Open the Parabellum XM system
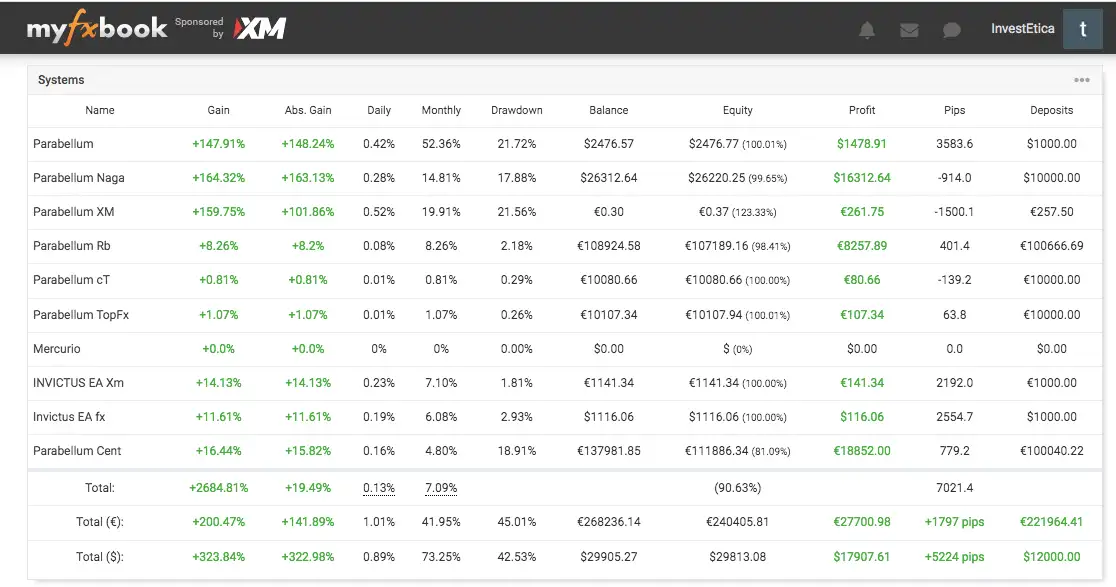 [x=74, y=212]
